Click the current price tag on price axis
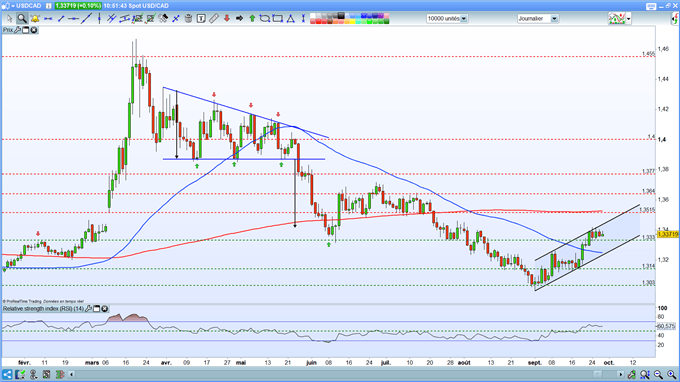The width and height of the screenshot is (680, 382). [668, 234]
